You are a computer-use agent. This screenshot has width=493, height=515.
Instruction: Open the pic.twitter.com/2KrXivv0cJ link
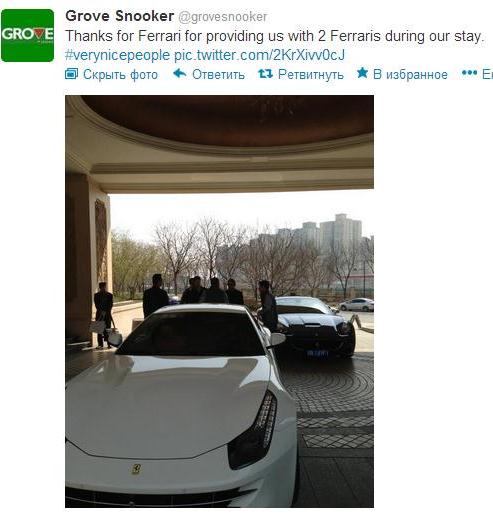(x=259, y=55)
